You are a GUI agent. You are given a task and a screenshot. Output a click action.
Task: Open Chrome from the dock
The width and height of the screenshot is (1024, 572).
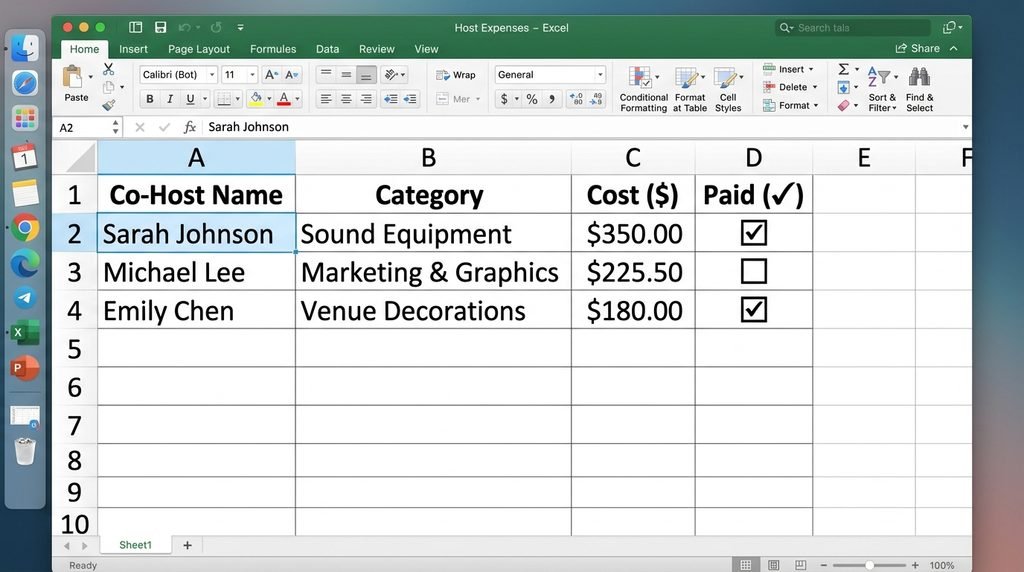(x=25, y=228)
